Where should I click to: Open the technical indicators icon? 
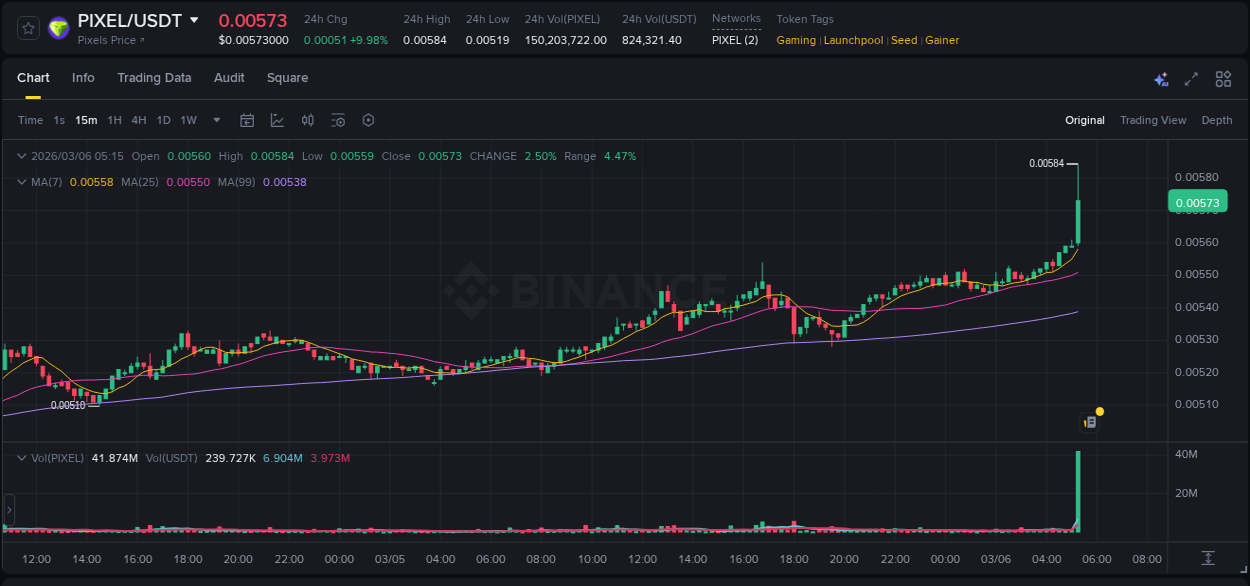(x=338, y=120)
